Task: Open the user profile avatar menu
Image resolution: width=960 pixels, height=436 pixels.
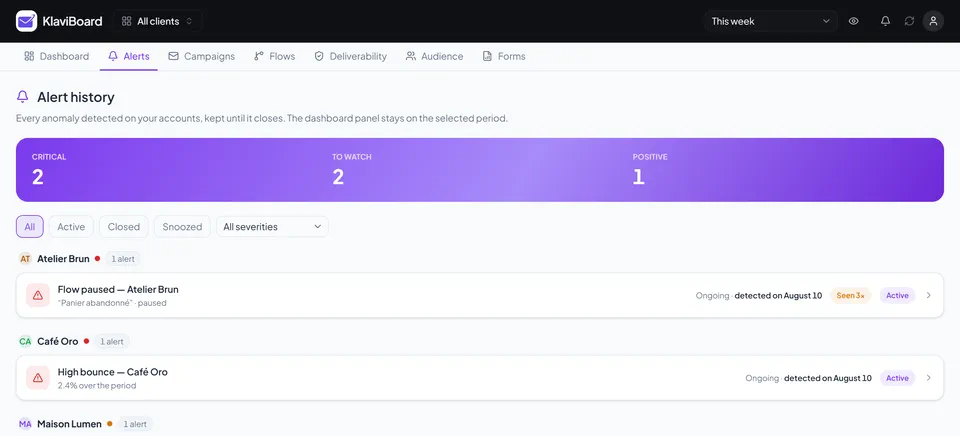Action: click(x=933, y=21)
